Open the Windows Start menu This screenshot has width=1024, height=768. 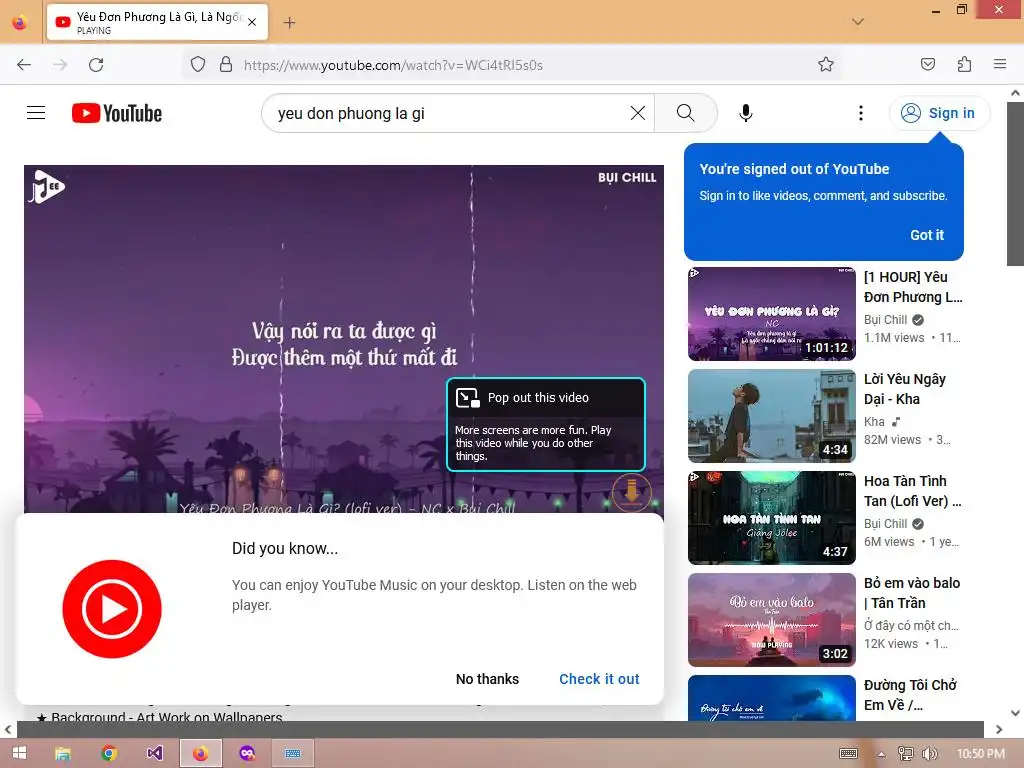pos(19,753)
